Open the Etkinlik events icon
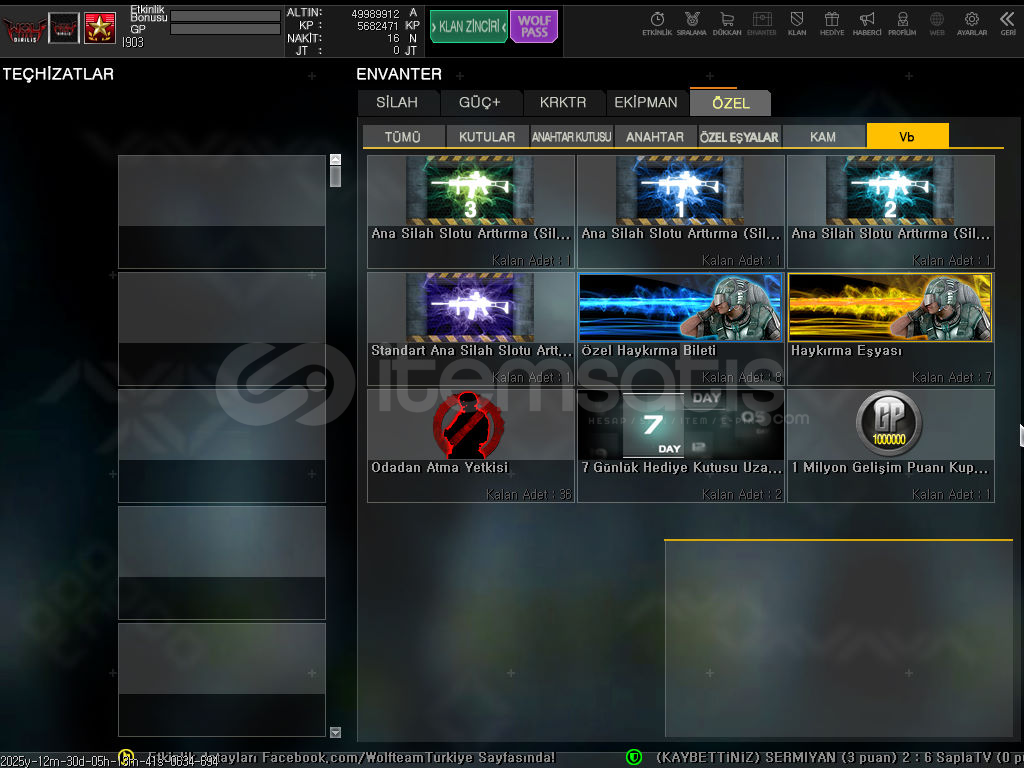 pyautogui.click(x=657, y=23)
